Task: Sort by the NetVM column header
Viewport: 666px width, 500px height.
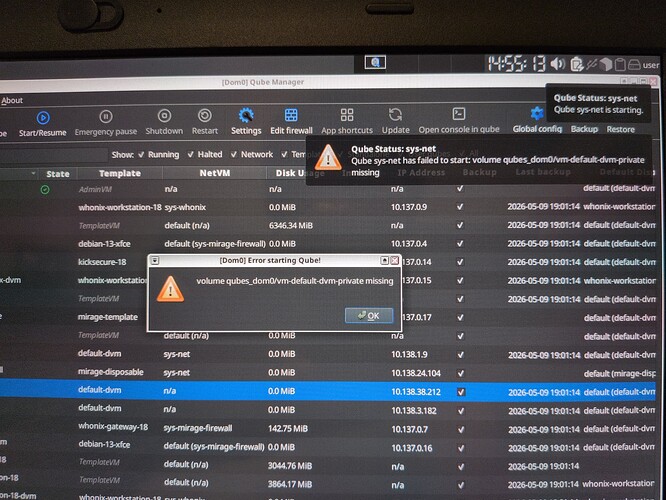Action: point(215,173)
